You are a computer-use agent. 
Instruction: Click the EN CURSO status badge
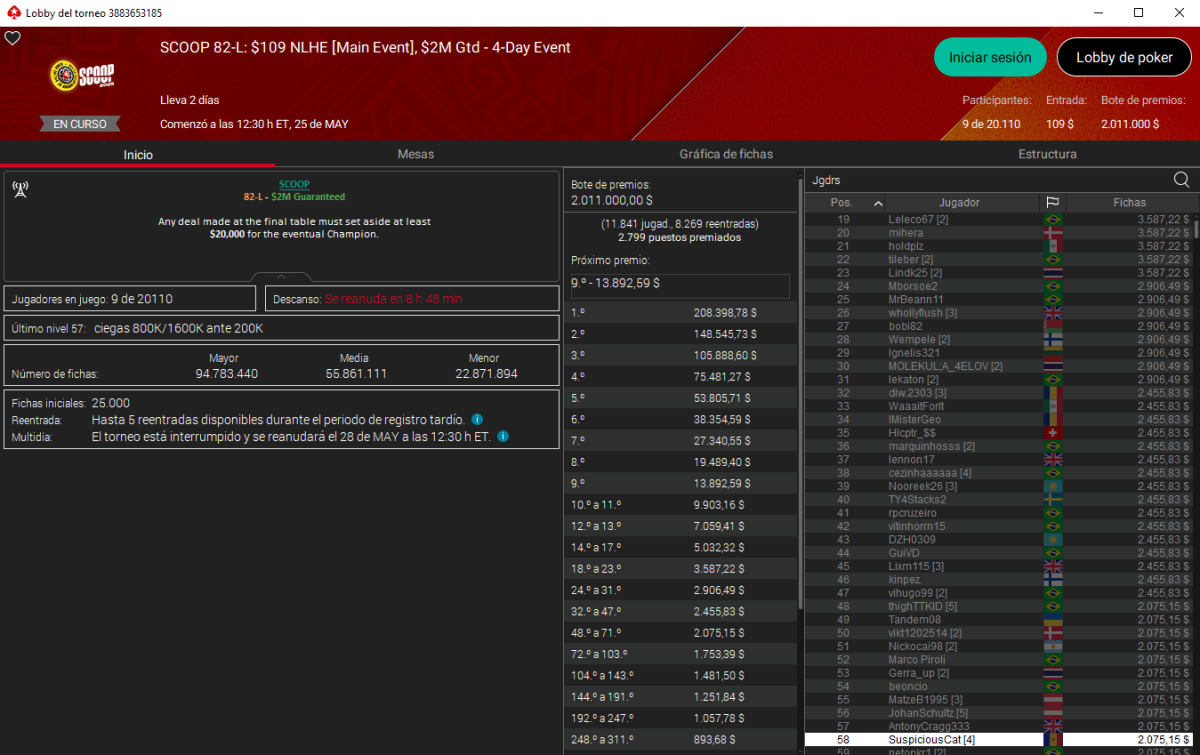click(x=80, y=124)
